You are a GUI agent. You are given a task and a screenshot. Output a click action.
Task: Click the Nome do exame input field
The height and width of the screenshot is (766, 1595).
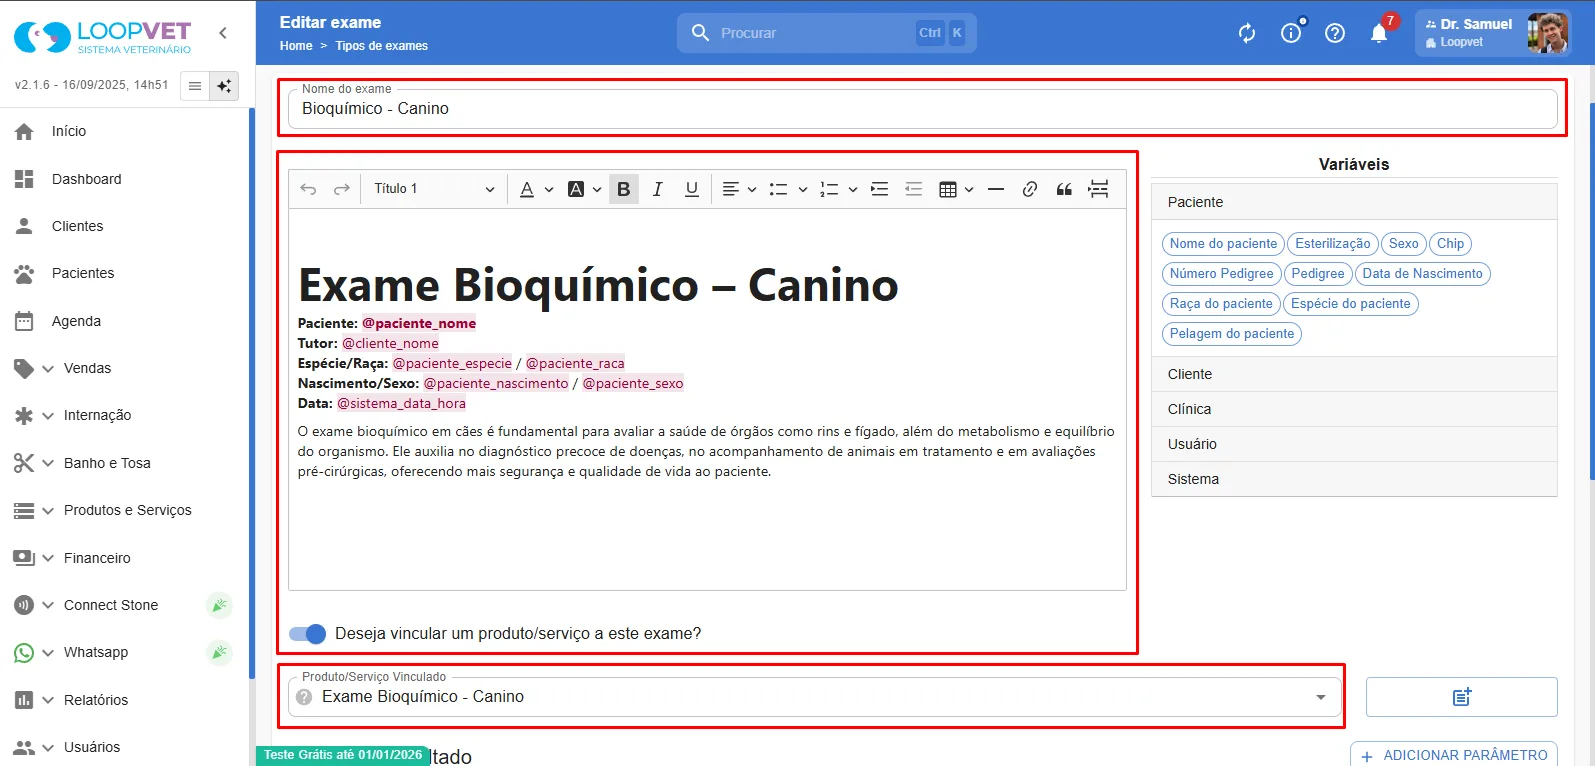(x=922, y=109)
